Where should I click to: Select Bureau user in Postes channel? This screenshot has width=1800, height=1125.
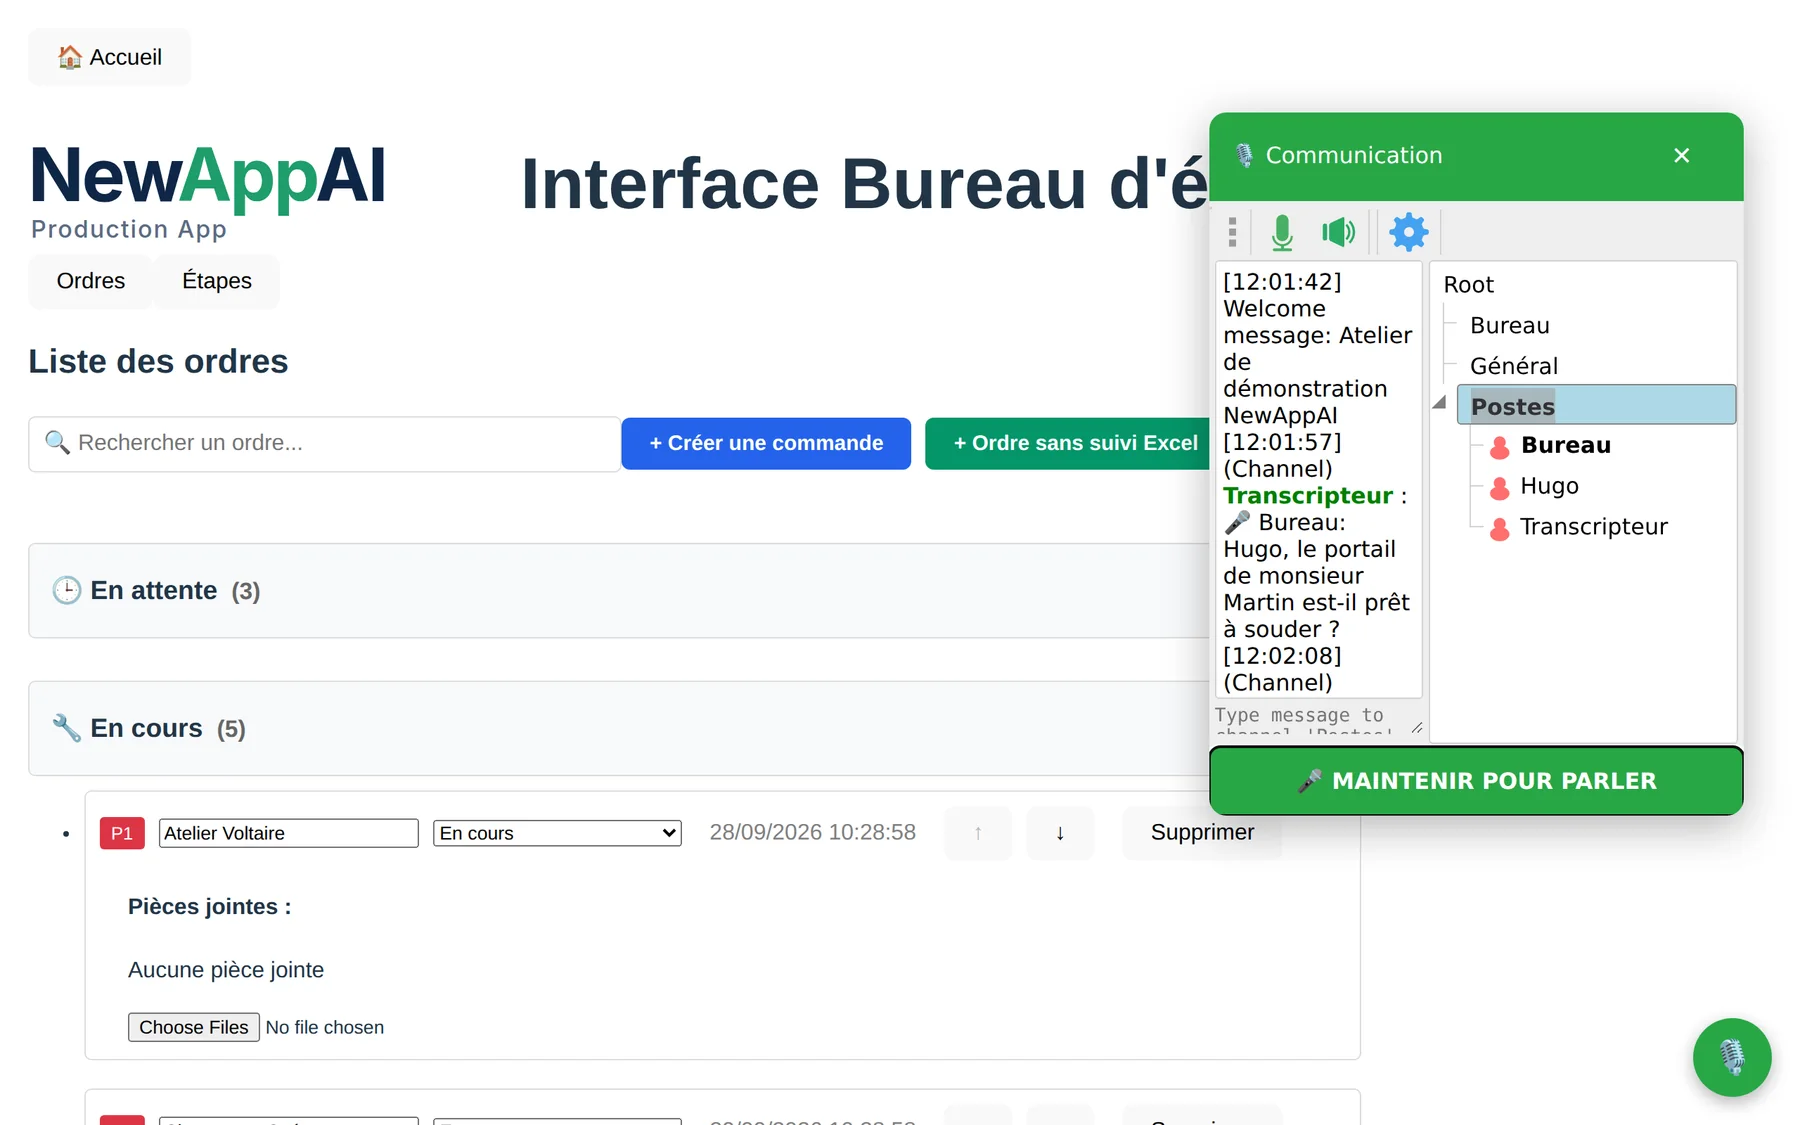(x=1565, y=446)
